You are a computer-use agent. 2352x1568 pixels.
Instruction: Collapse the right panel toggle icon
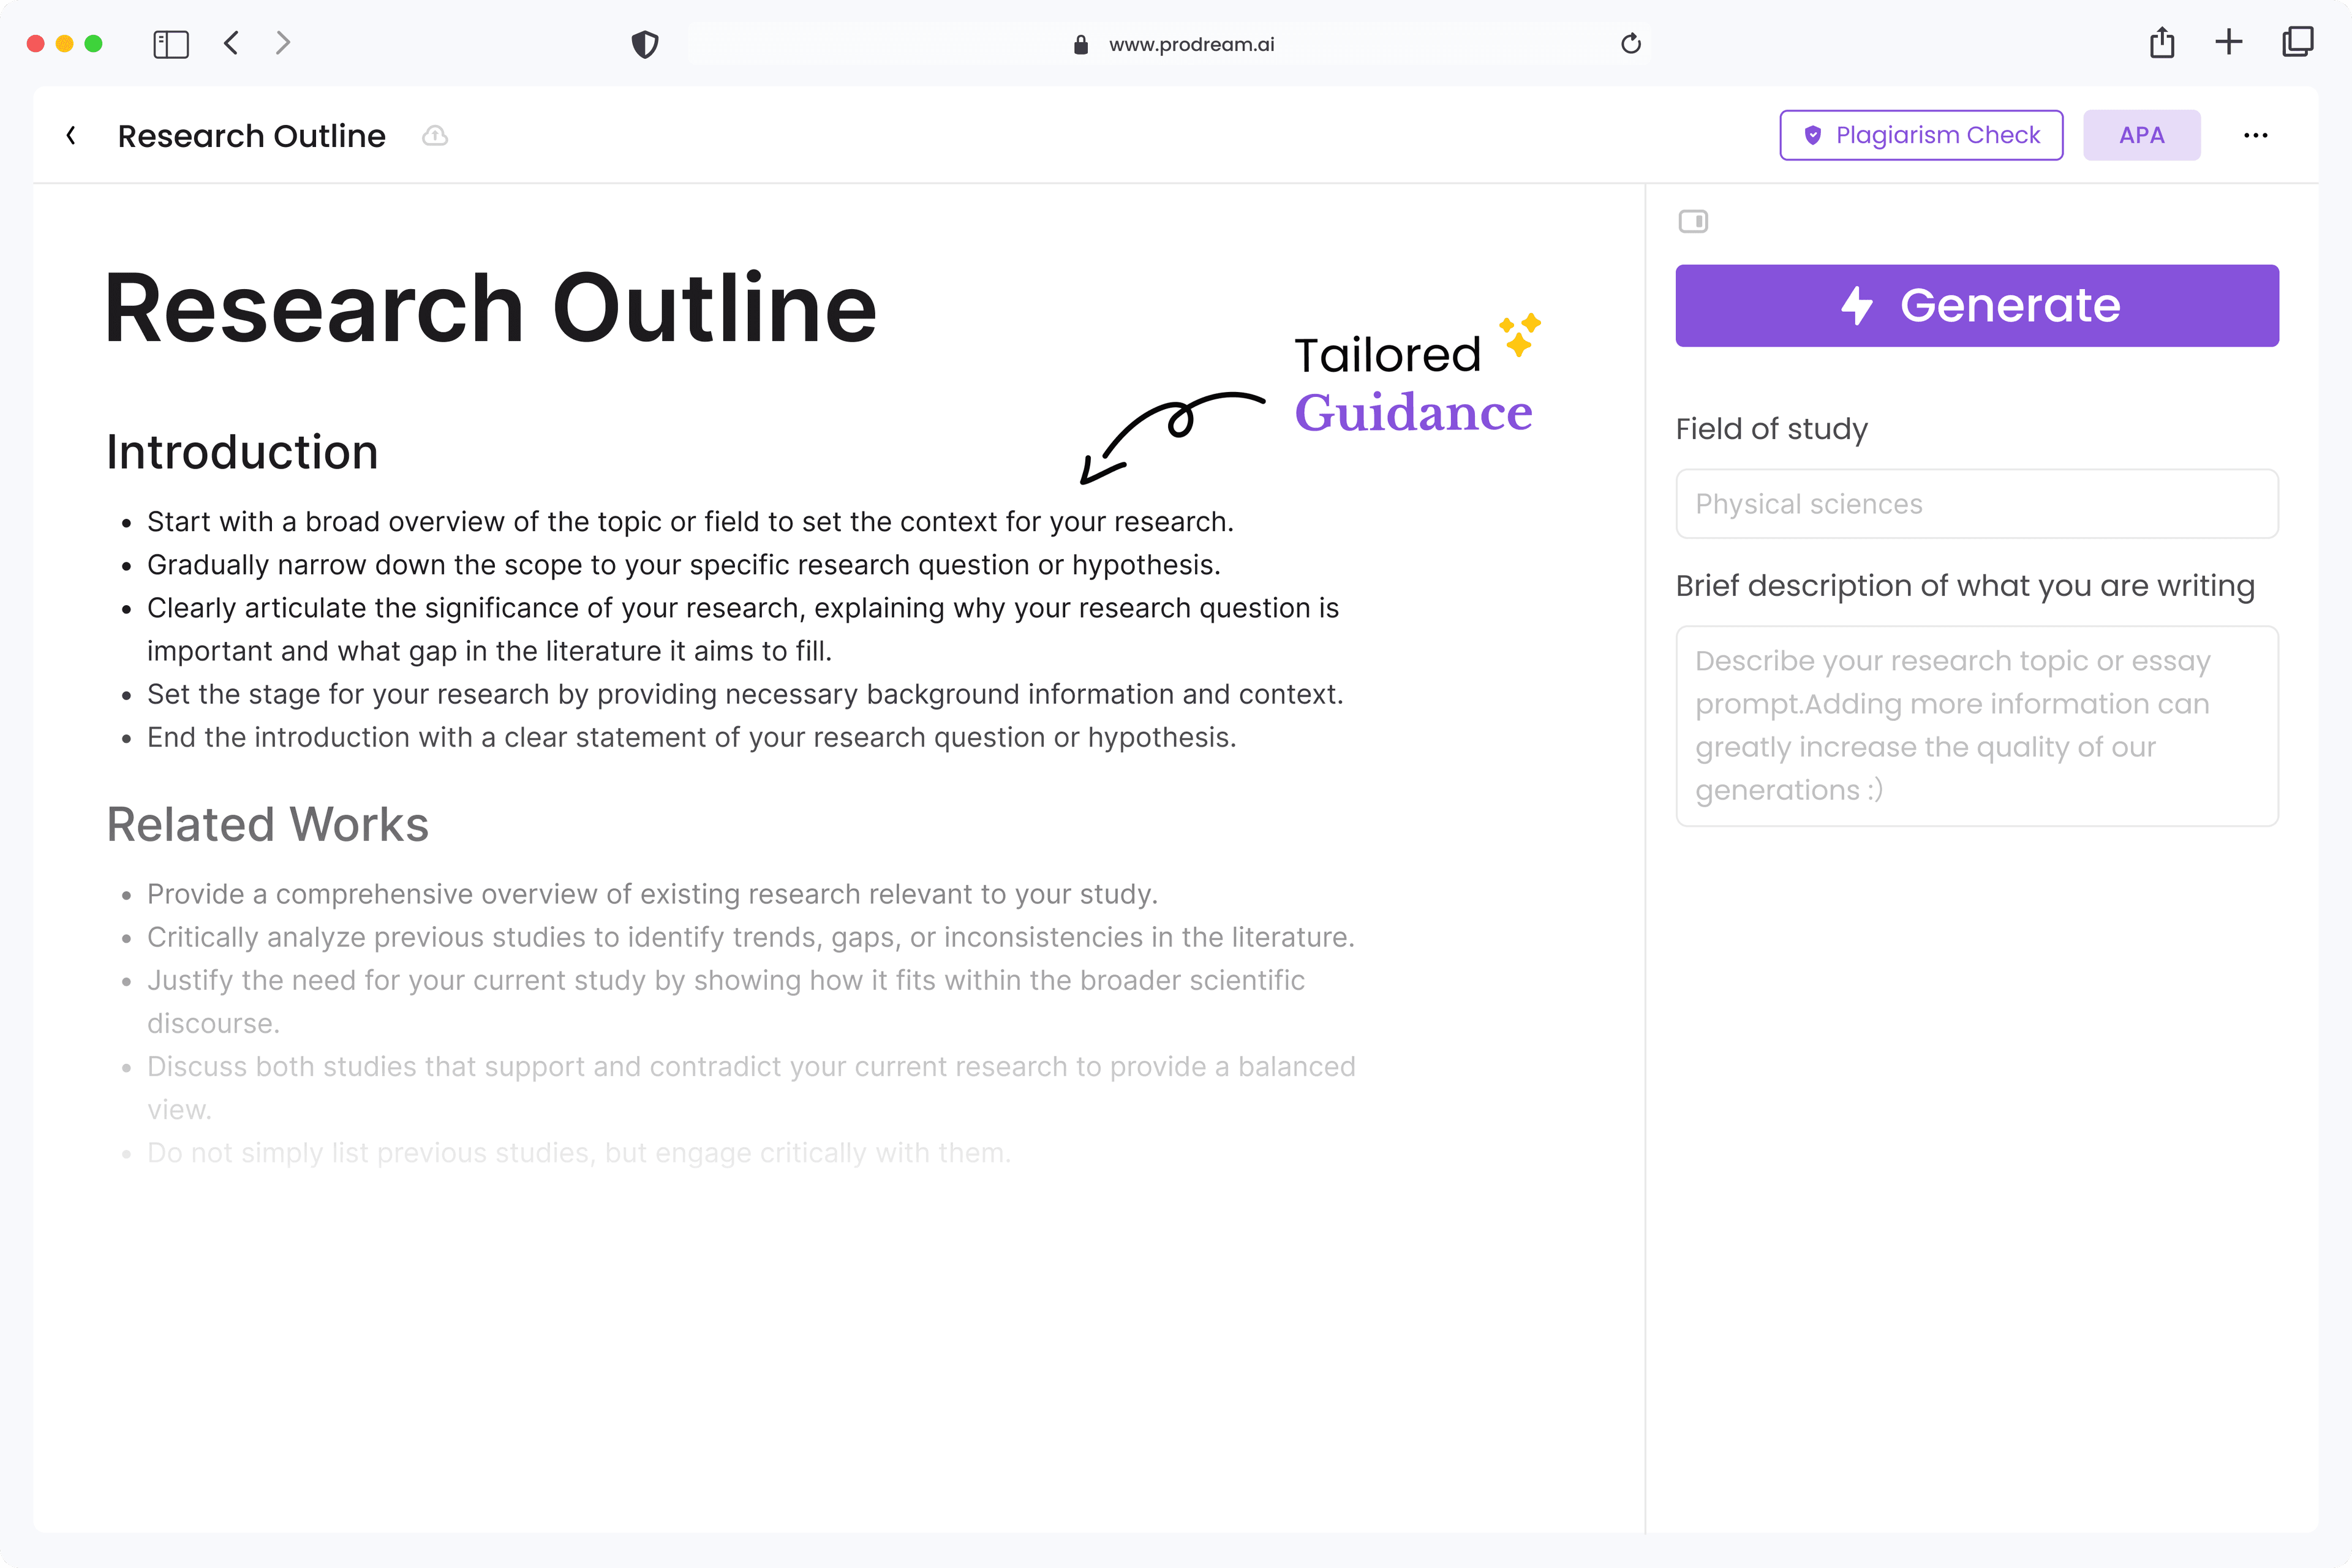point(1693,221)
